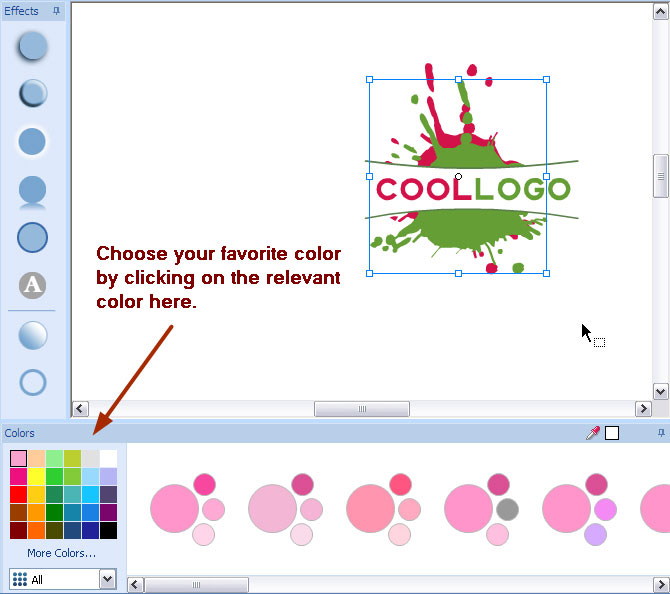The height and width of the screenshot is (594, 670).
Task: Apply the hollow ring outline effect
Action: click(32, 382)
